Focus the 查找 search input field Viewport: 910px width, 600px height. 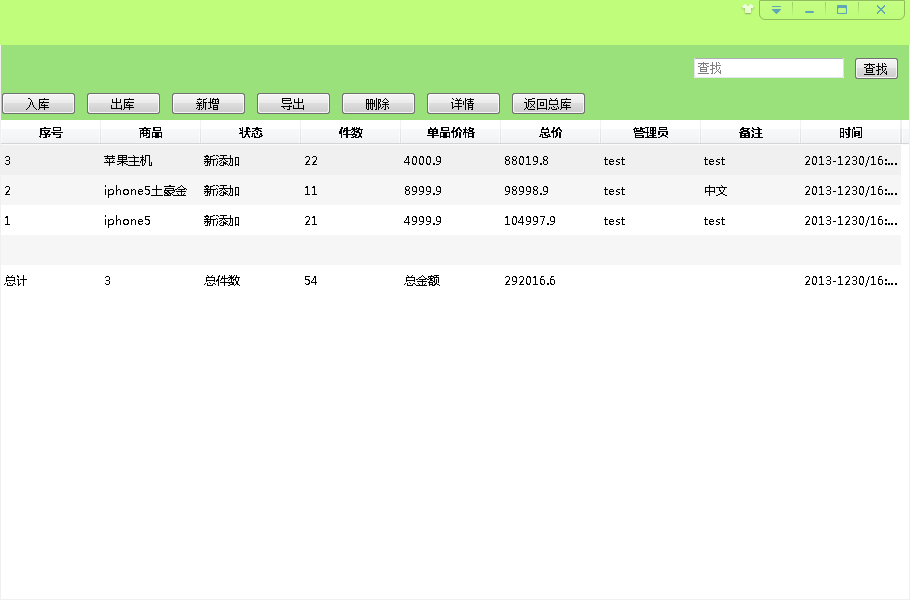[768, 68]
